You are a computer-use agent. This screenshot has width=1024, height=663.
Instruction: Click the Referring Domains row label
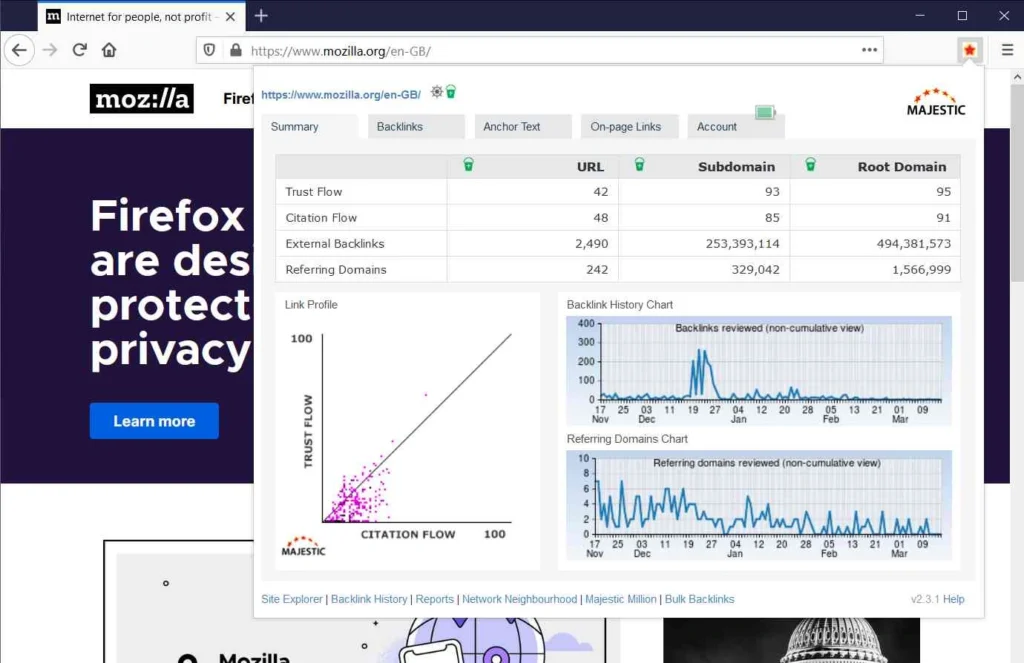[336, 270]
